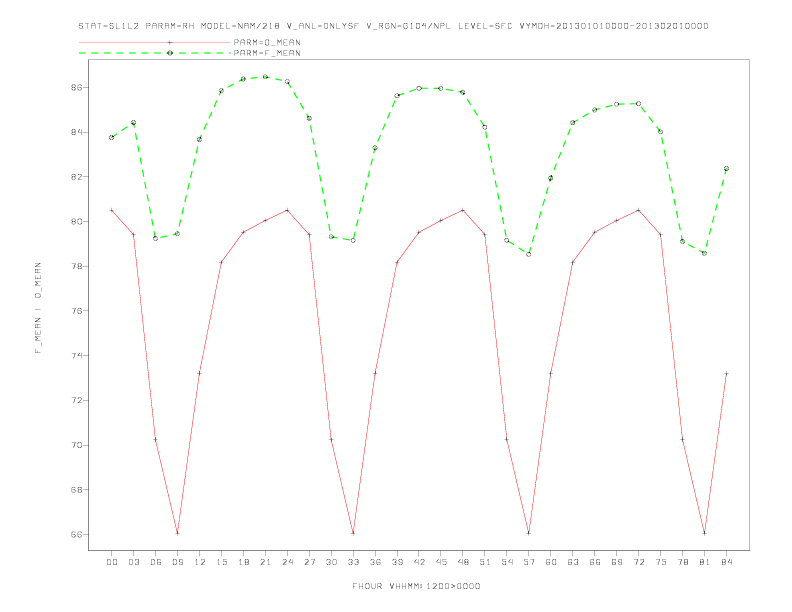
Task: Select green F_MEAN data point at hour 42
Action: [419, 88]
